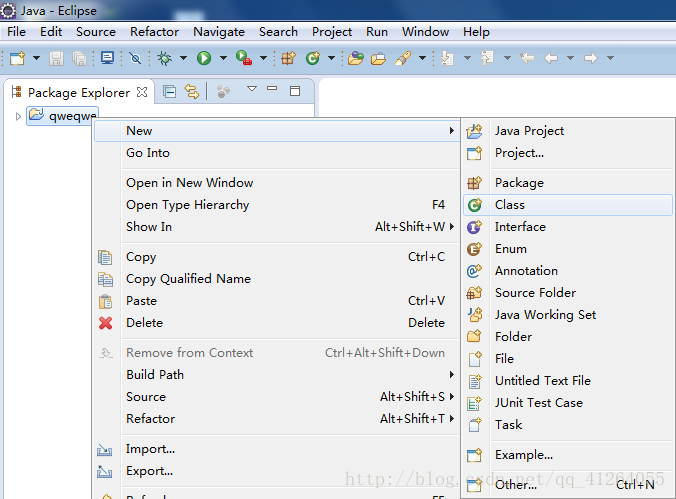This screenshot has height=499, width=676.
Task: Open the Help menu
Action: click(x=476, y=32)
